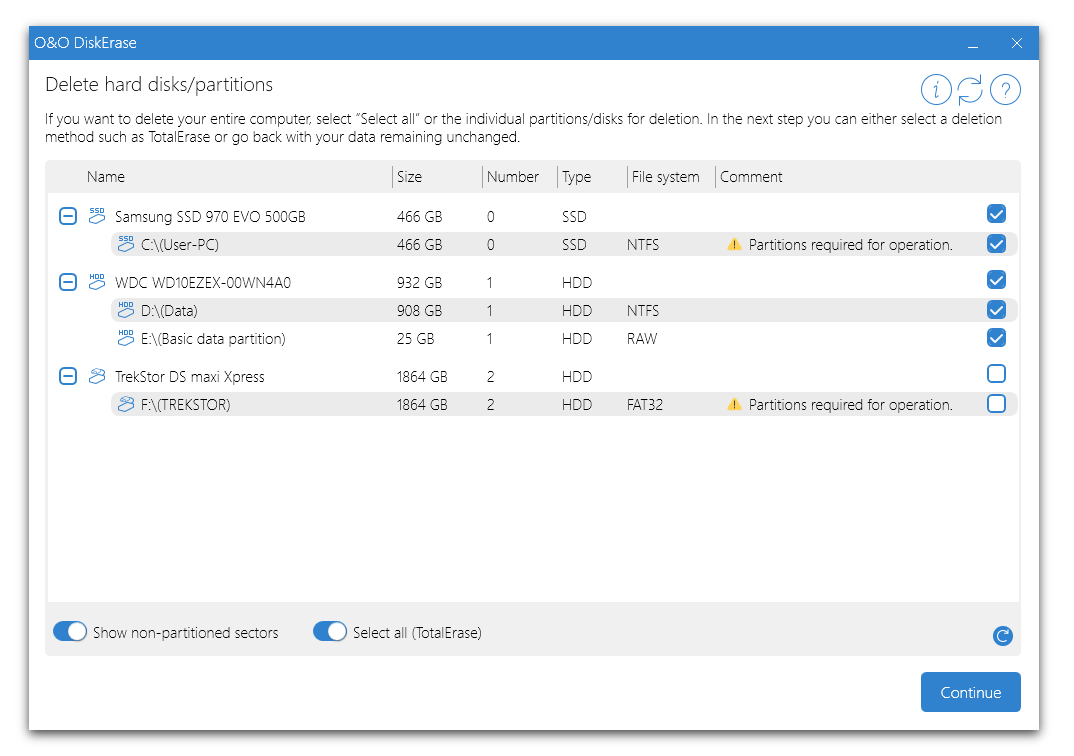Image resolution: width=1074 pixels, height=756 pixels.
Task: Click the NTFS value in the C:\(User-PC) row
Action: (642, 244)
